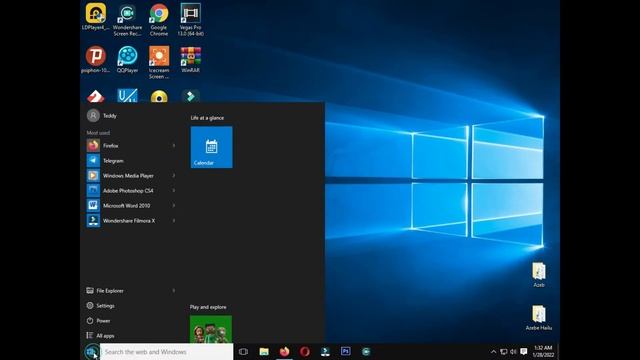The height and width of the screenshot is (360, 640).
Task: Open Telegram from Most used list
Action: click(131, 160)
